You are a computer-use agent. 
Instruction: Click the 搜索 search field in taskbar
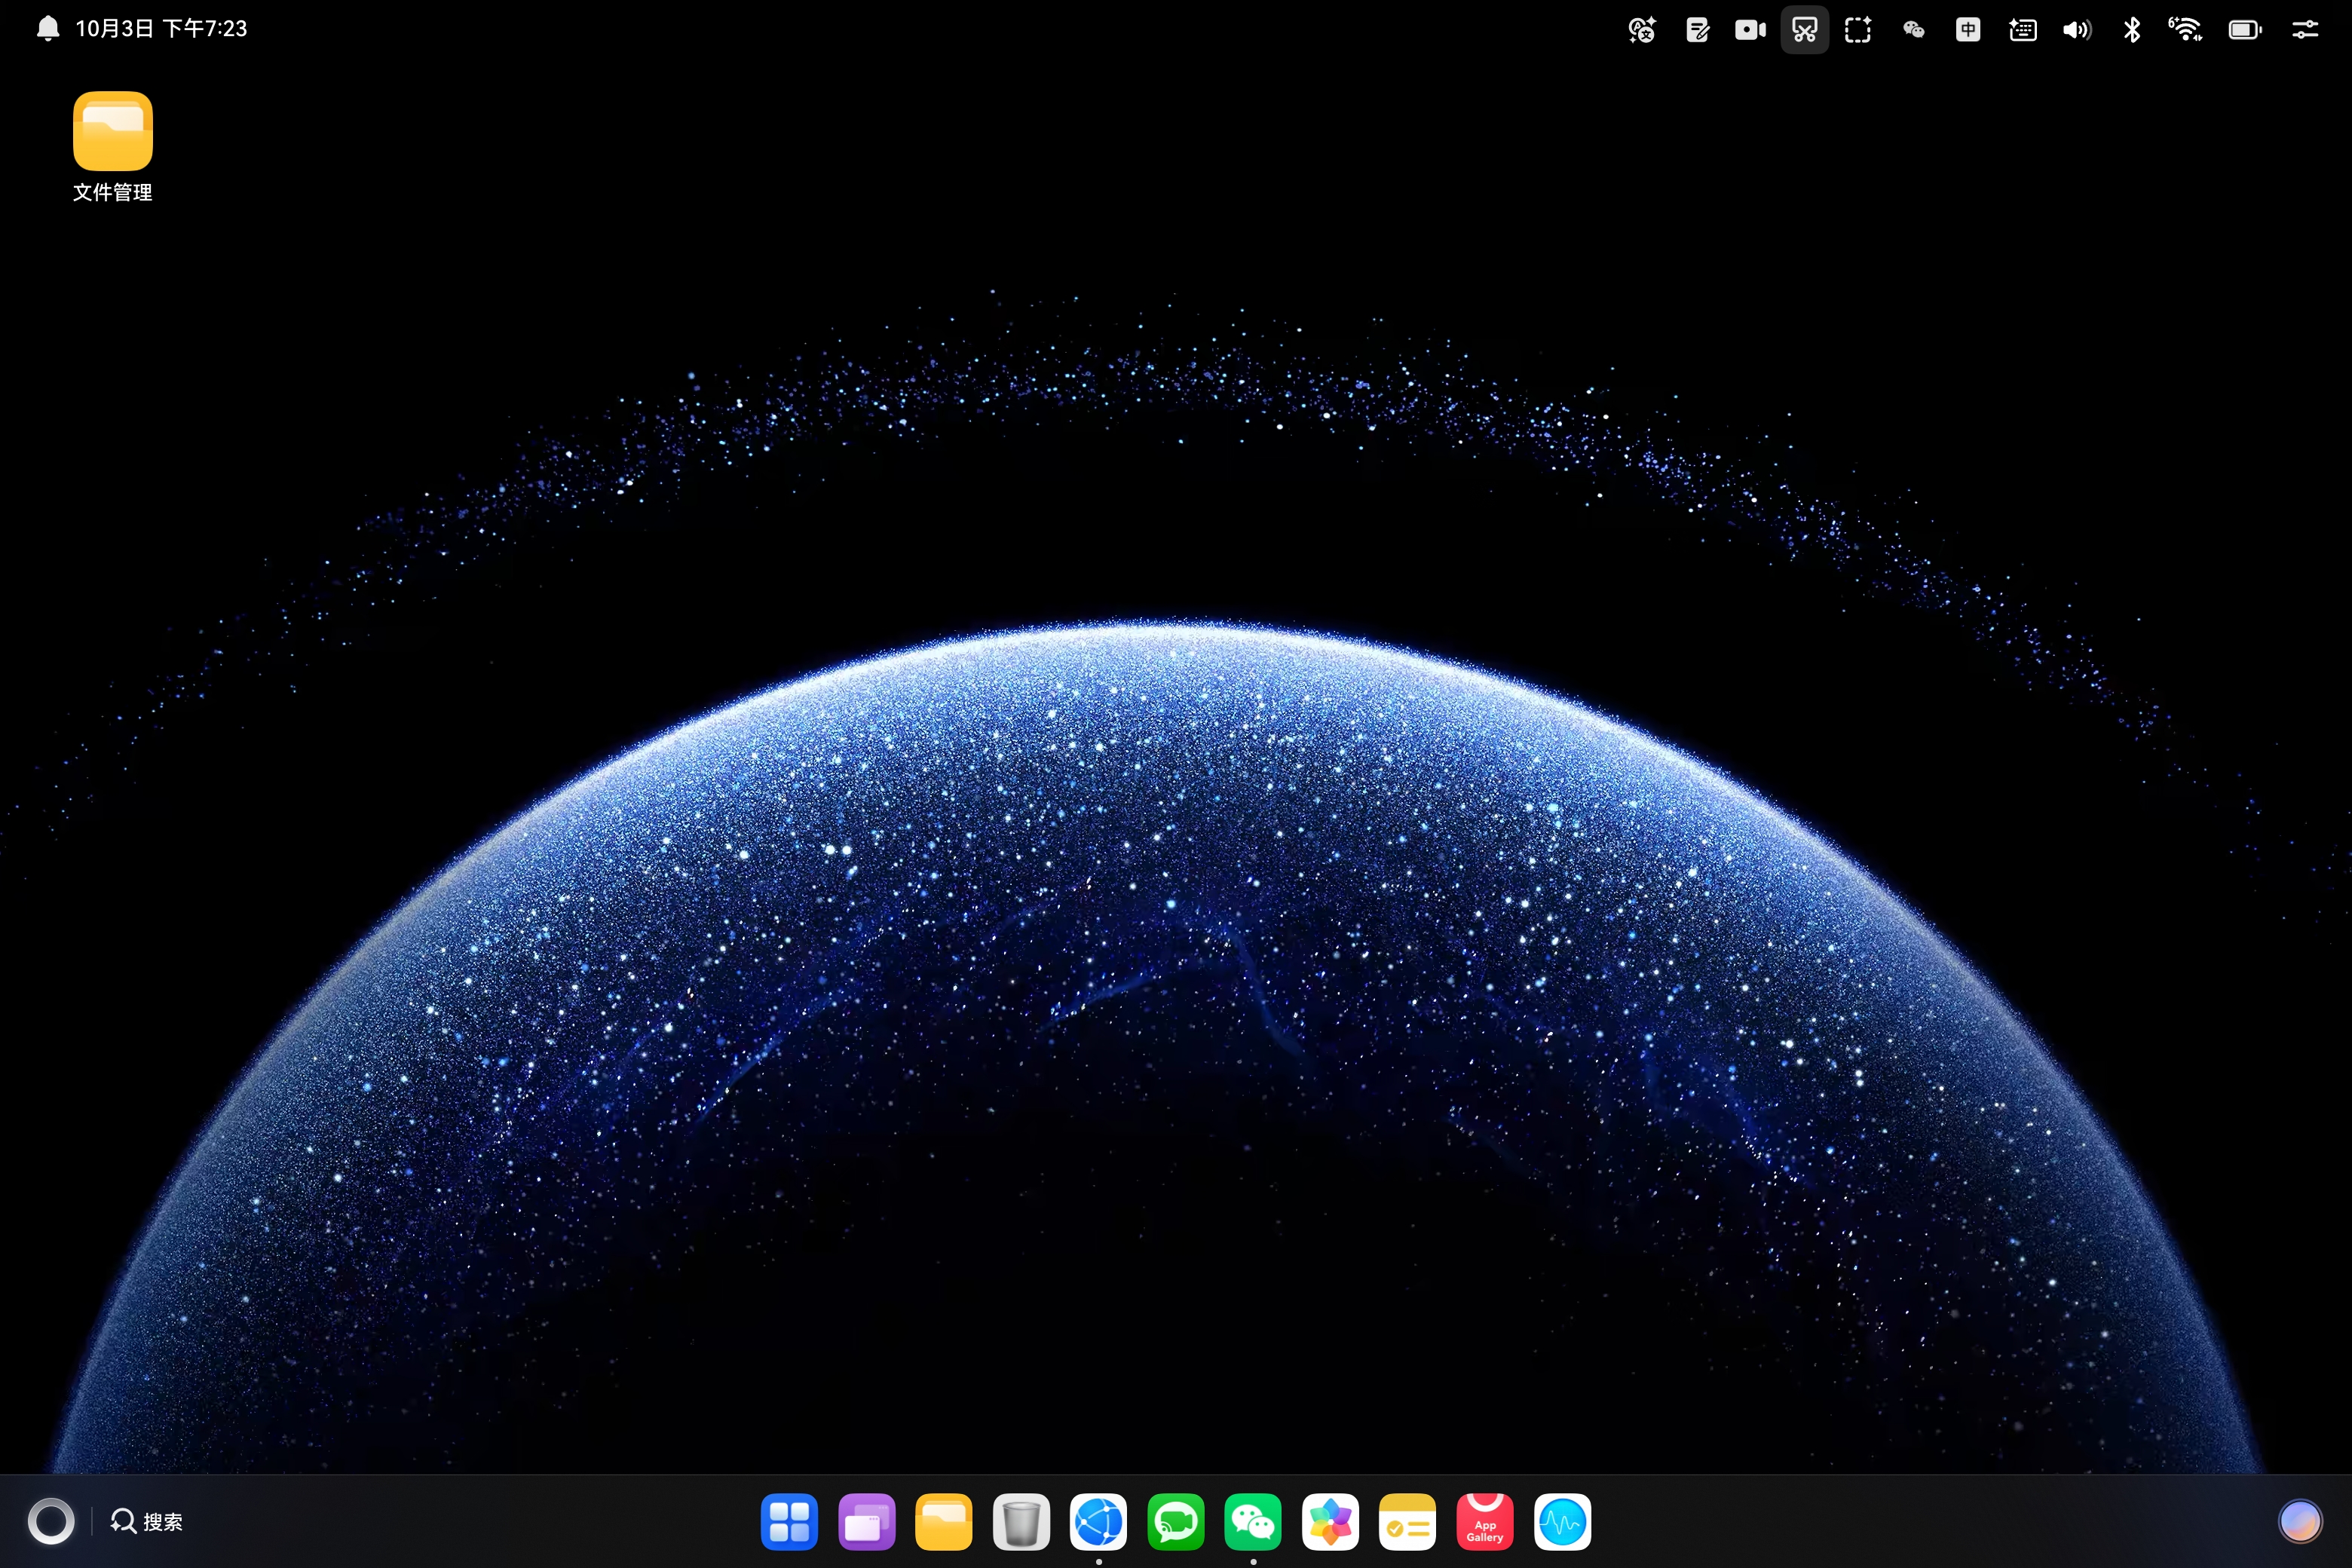[147, 1521]
